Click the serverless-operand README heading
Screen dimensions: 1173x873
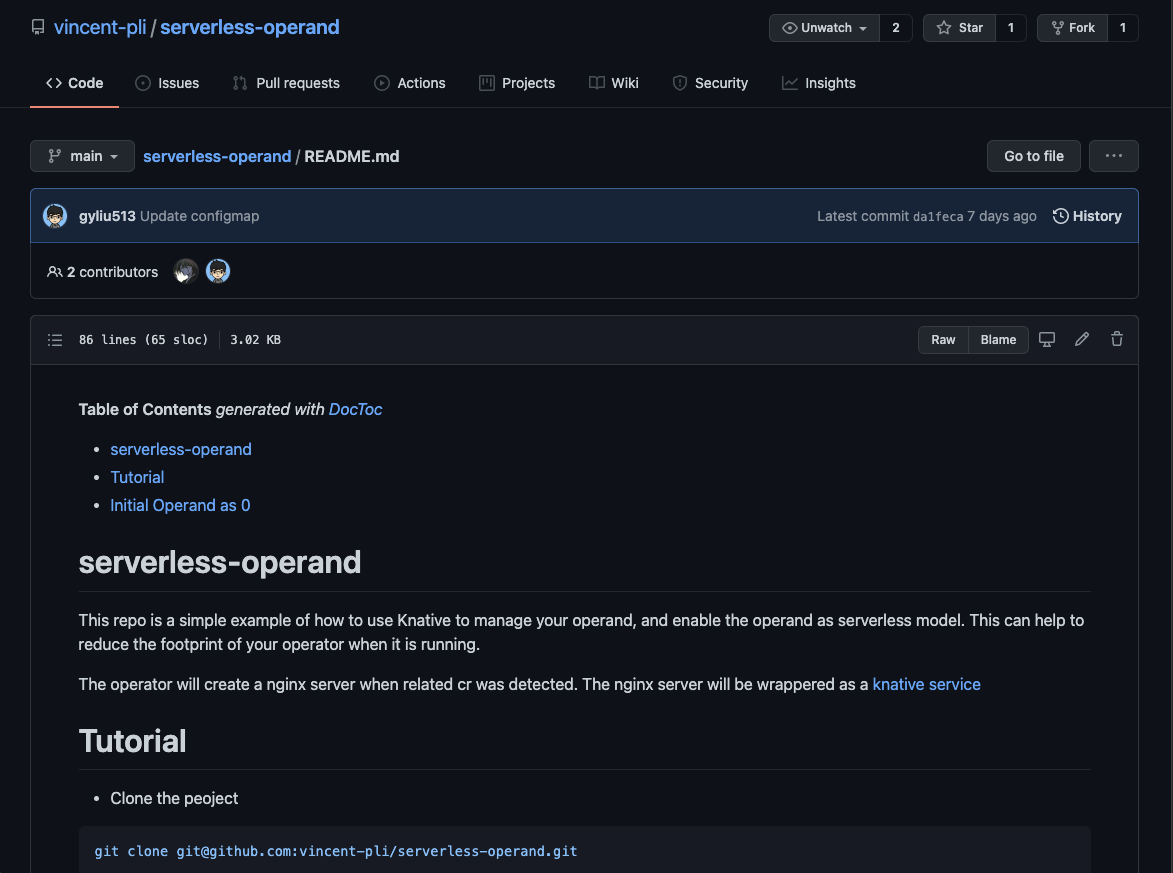220,563
